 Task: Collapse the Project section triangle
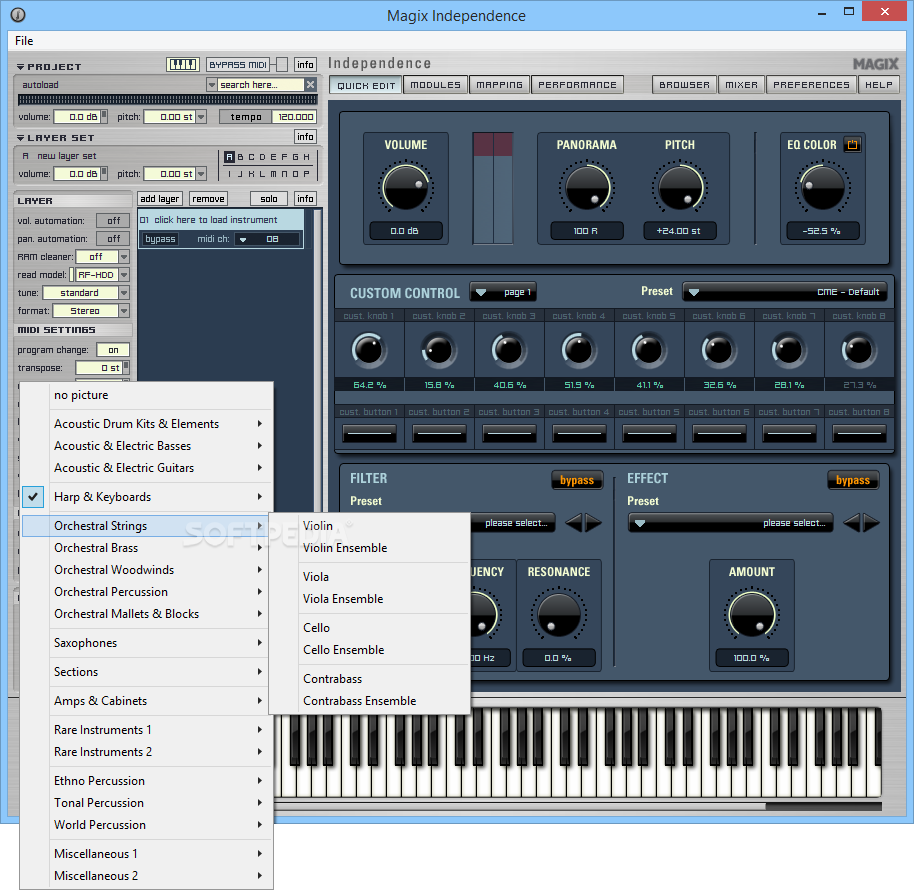click(20, 67)
